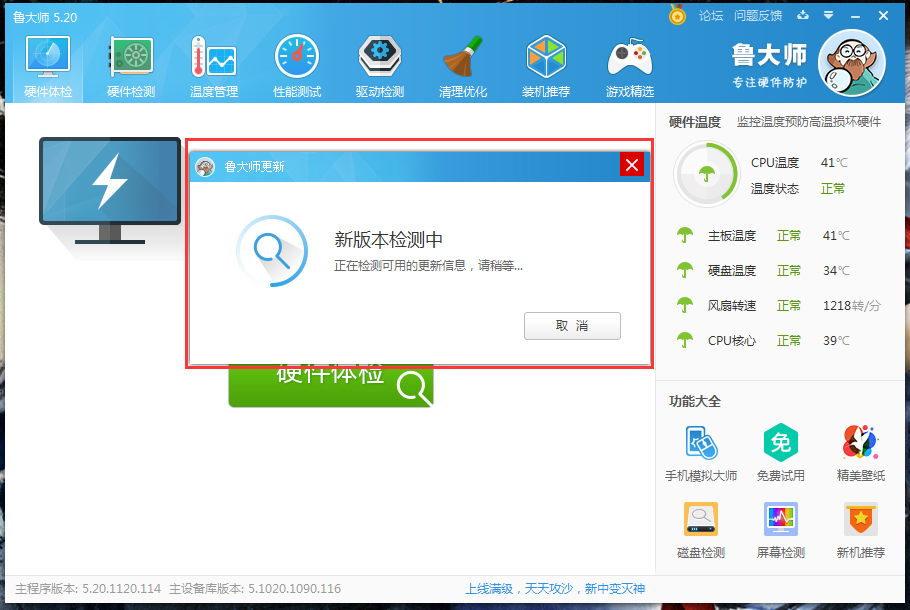Cancel the new version check with 取消
This screenshot has width=910, height=610.
[572, 325]
